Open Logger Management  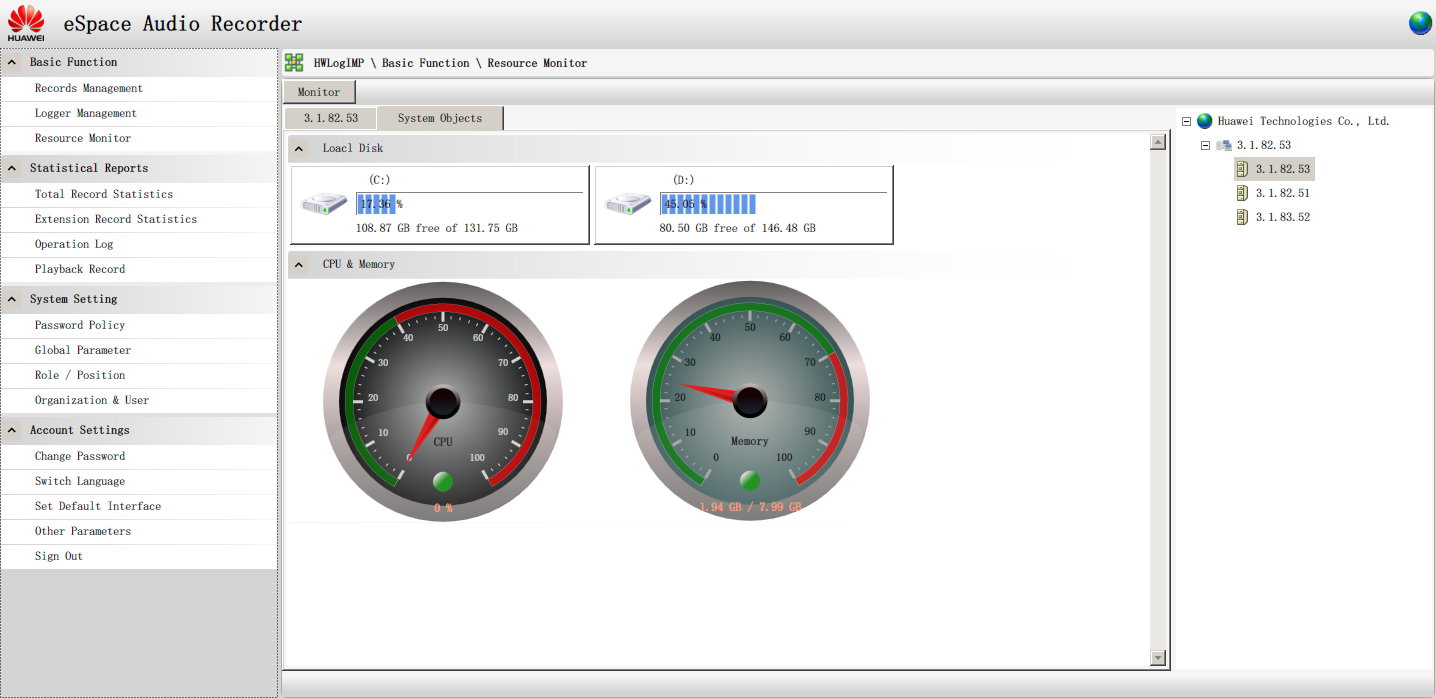click(86, 113)
